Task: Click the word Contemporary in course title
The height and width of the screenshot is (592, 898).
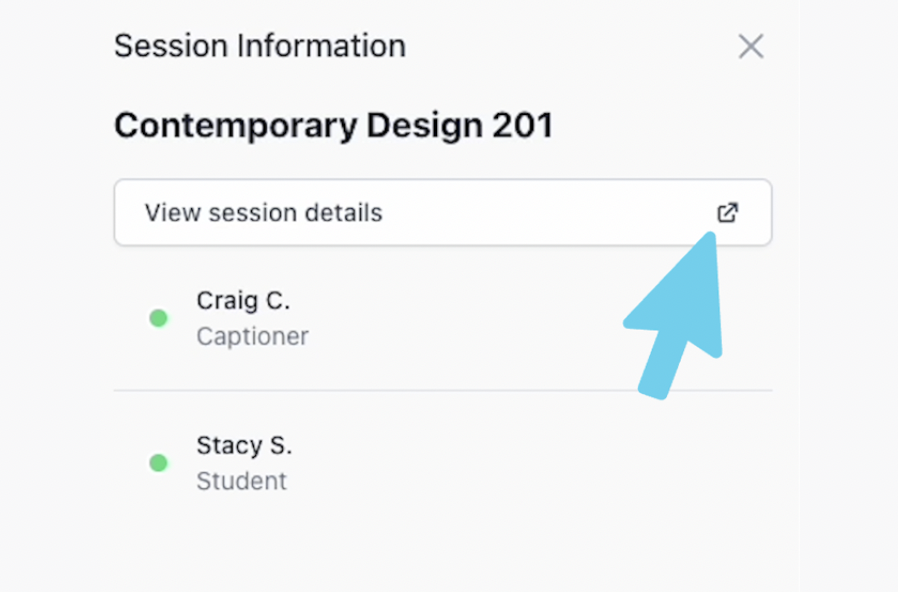Action: [235, 126]
